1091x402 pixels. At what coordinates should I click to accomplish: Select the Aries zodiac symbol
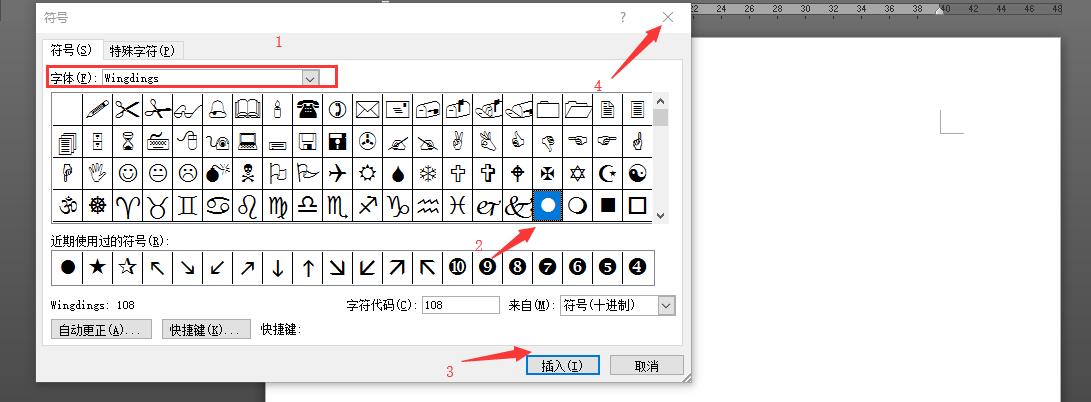[x=127, y=206]
